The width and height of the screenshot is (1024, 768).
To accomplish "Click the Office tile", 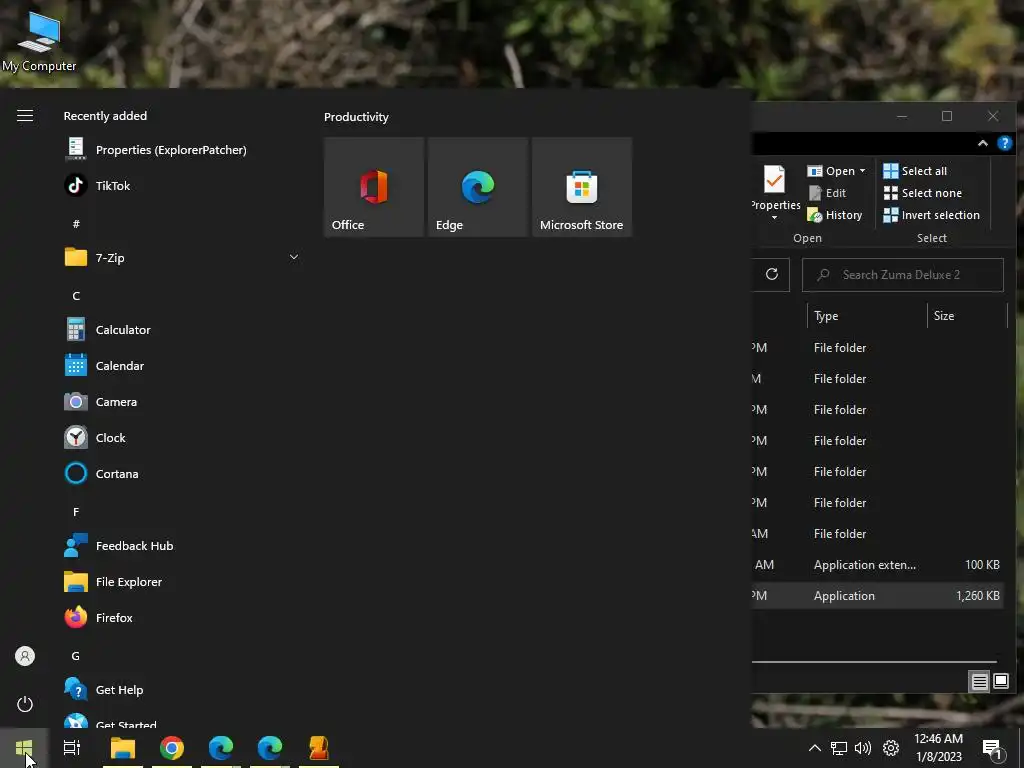I will pyautogui.click(x=374, y=187).
